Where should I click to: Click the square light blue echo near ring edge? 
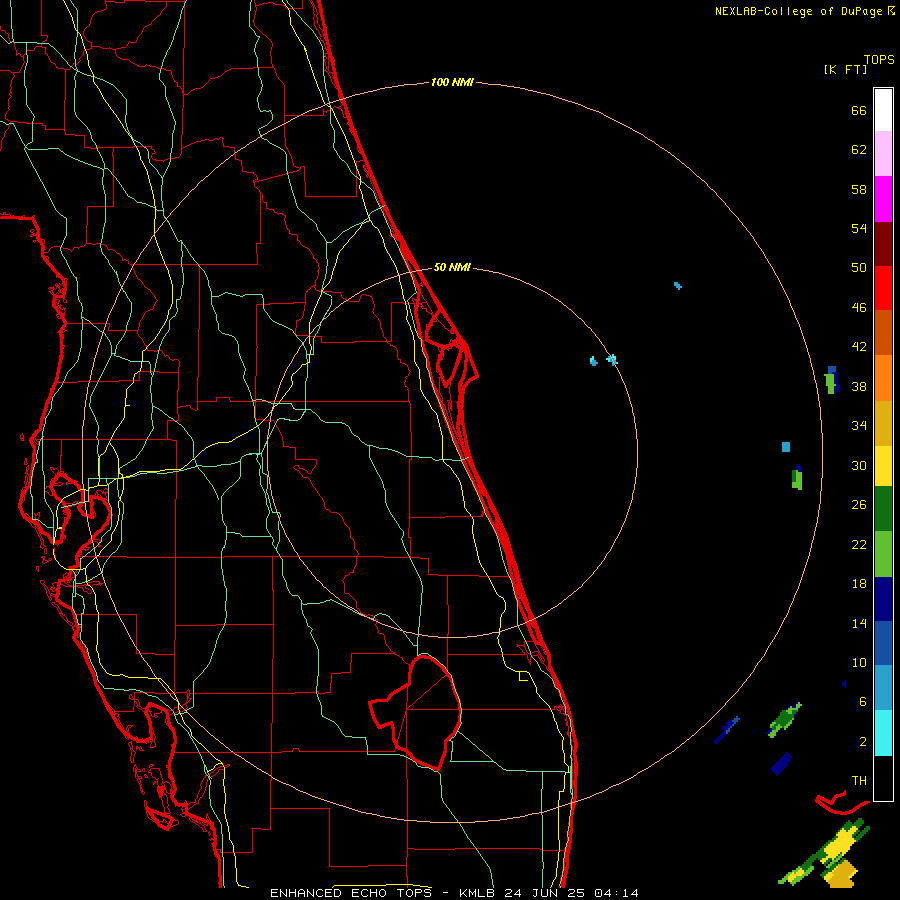tap(786, 447)
